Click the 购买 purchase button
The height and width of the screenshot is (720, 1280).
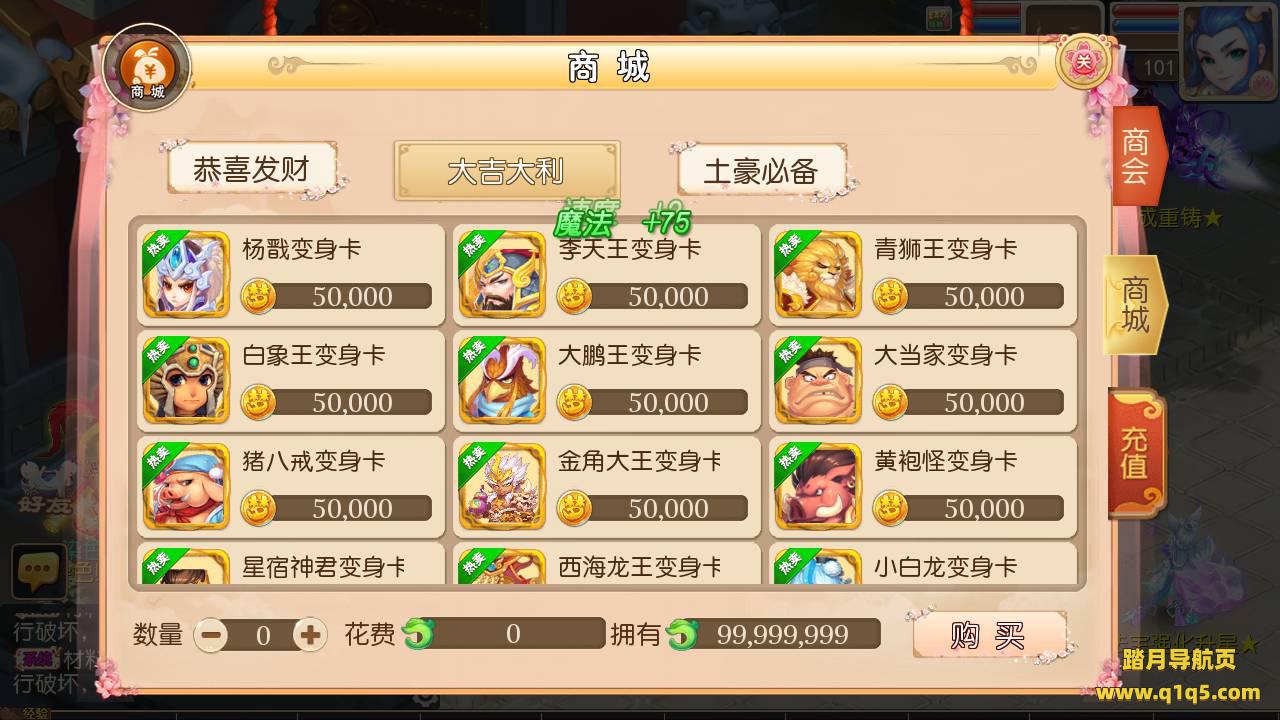[x=989, y=635]
